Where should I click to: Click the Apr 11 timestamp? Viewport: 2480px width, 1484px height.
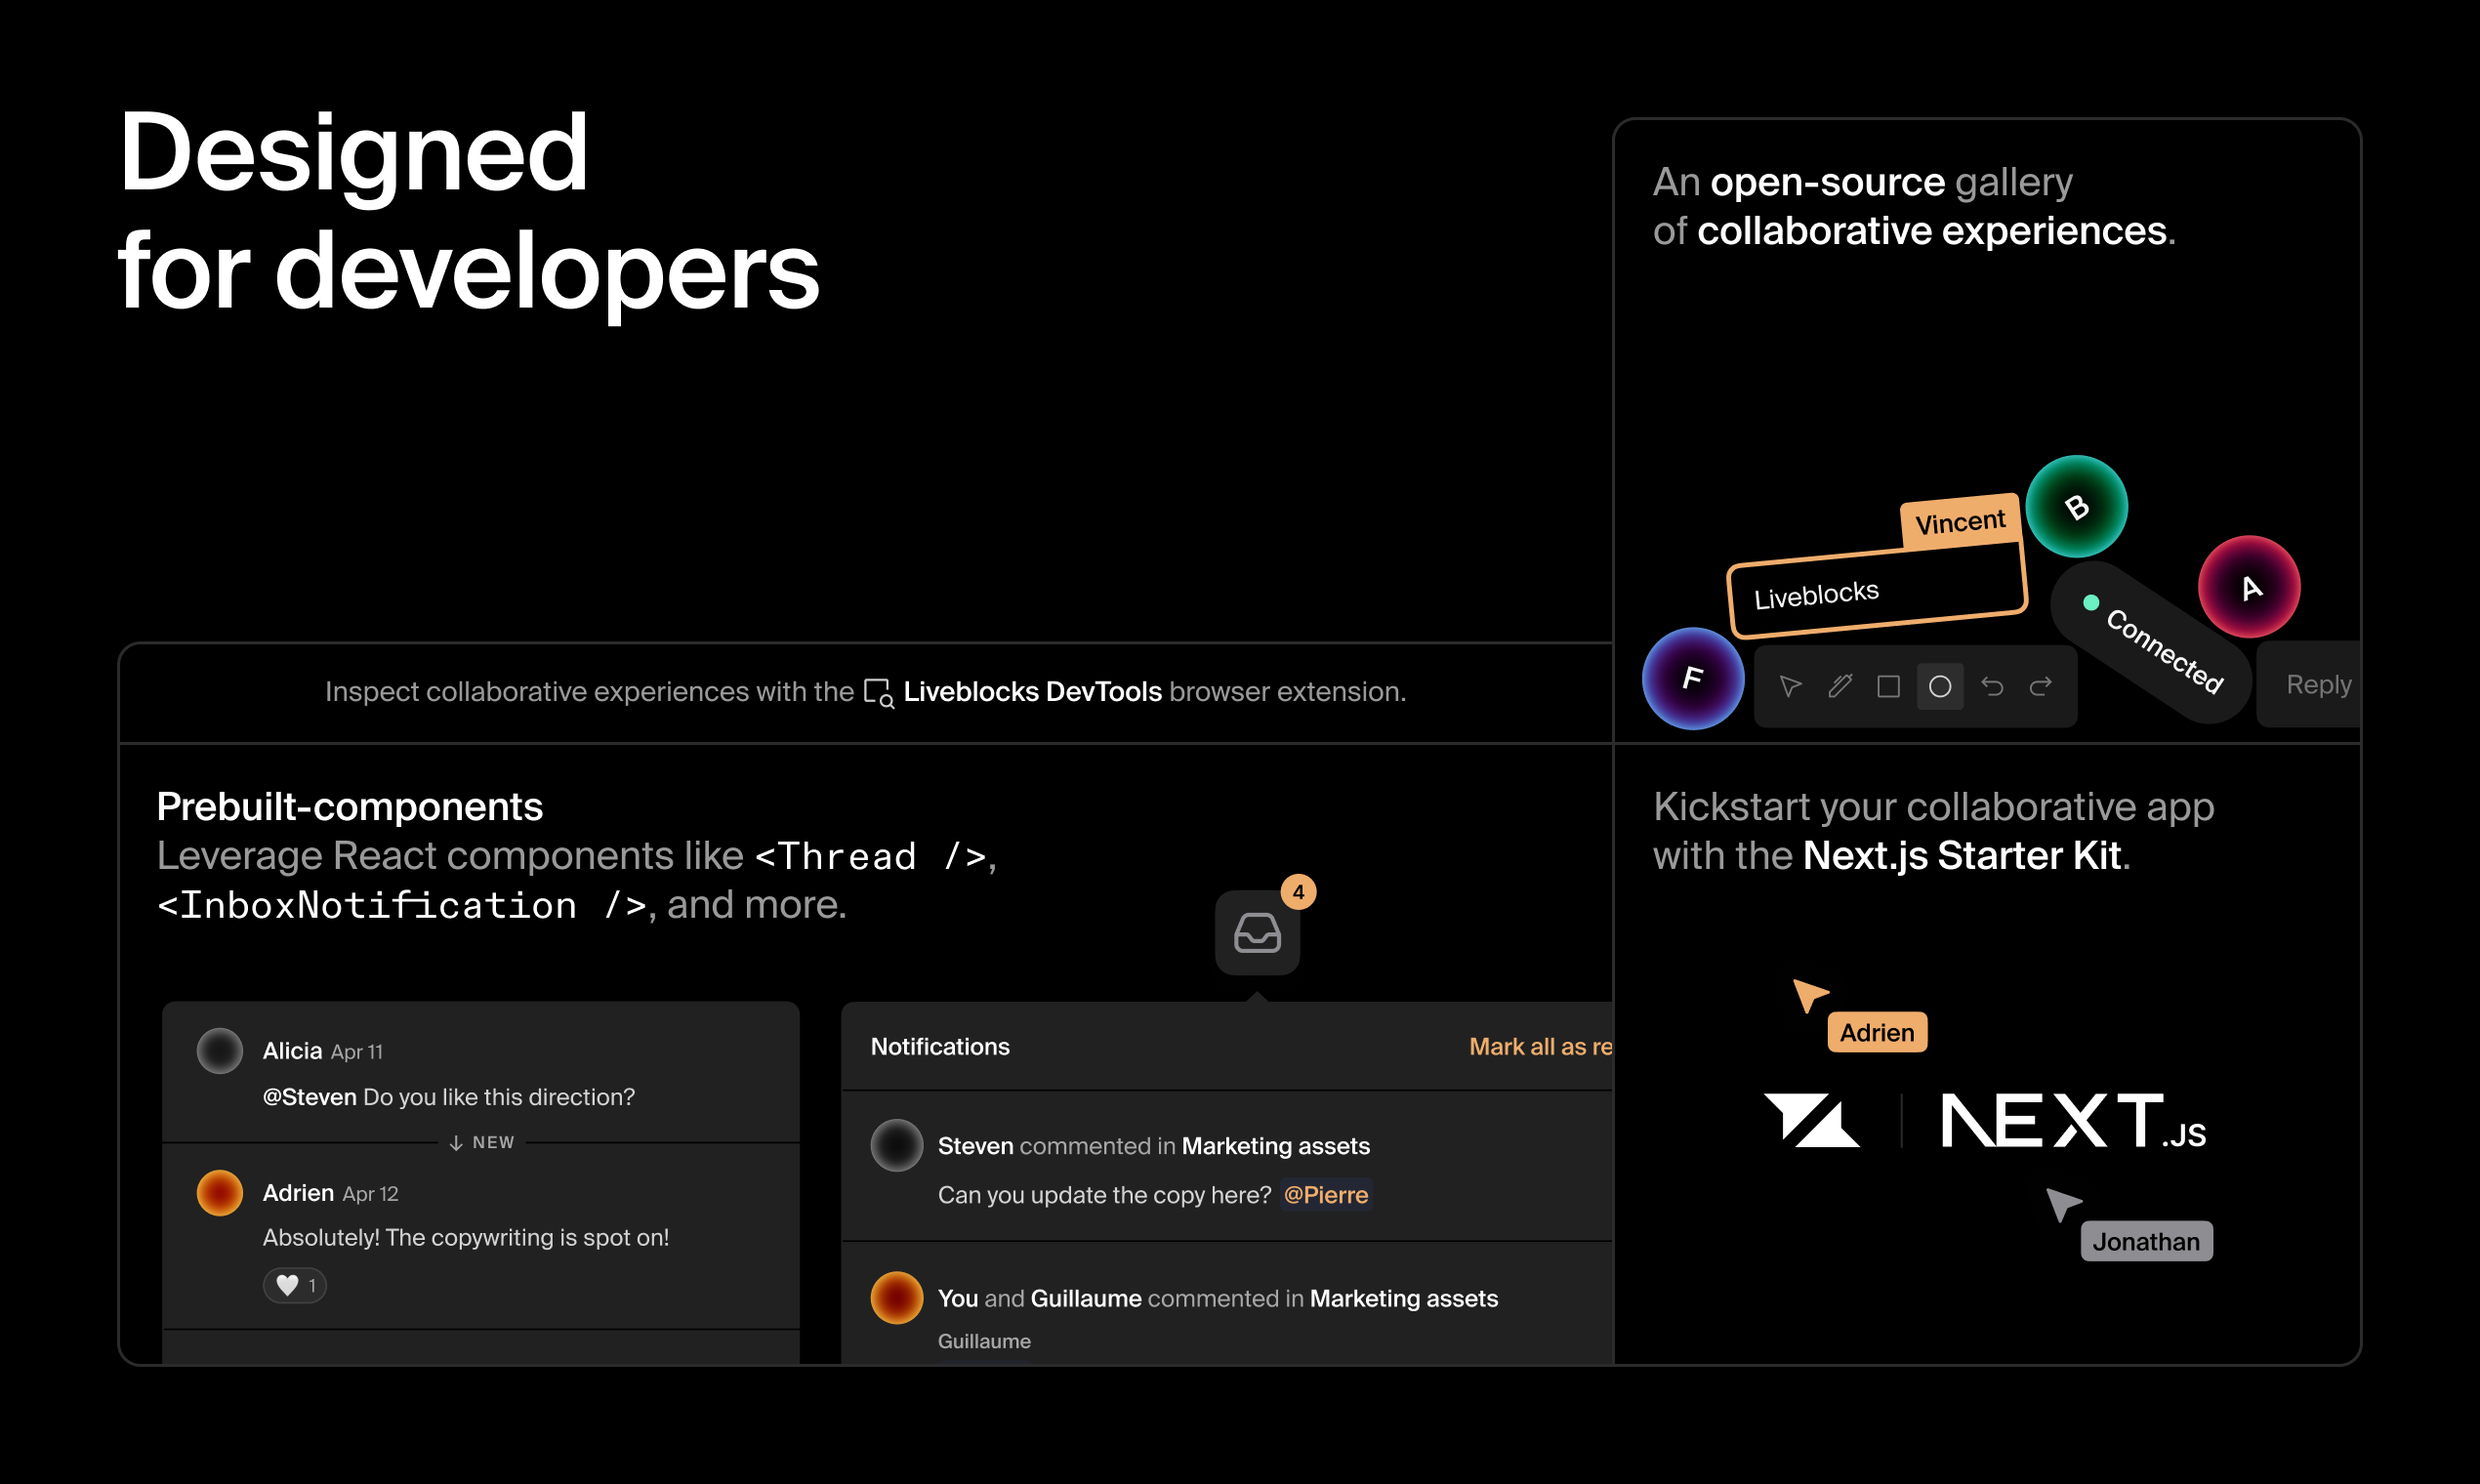[x=357, y=1052]
